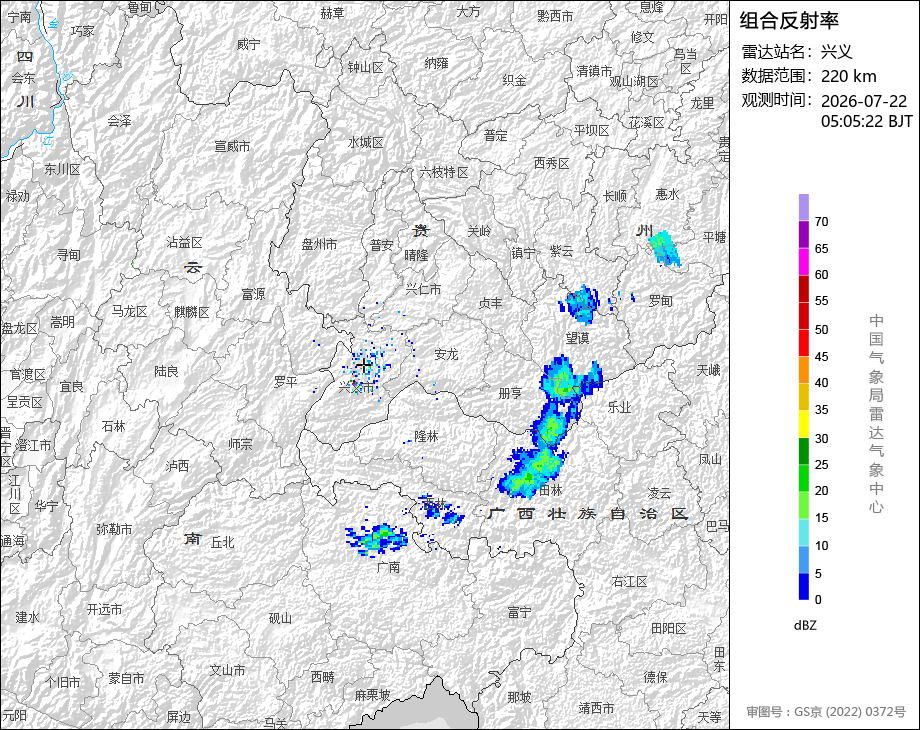Viewport: 920px width, 730px height.
Task: Click the 文山市 map label
Action: pos(228,670)
